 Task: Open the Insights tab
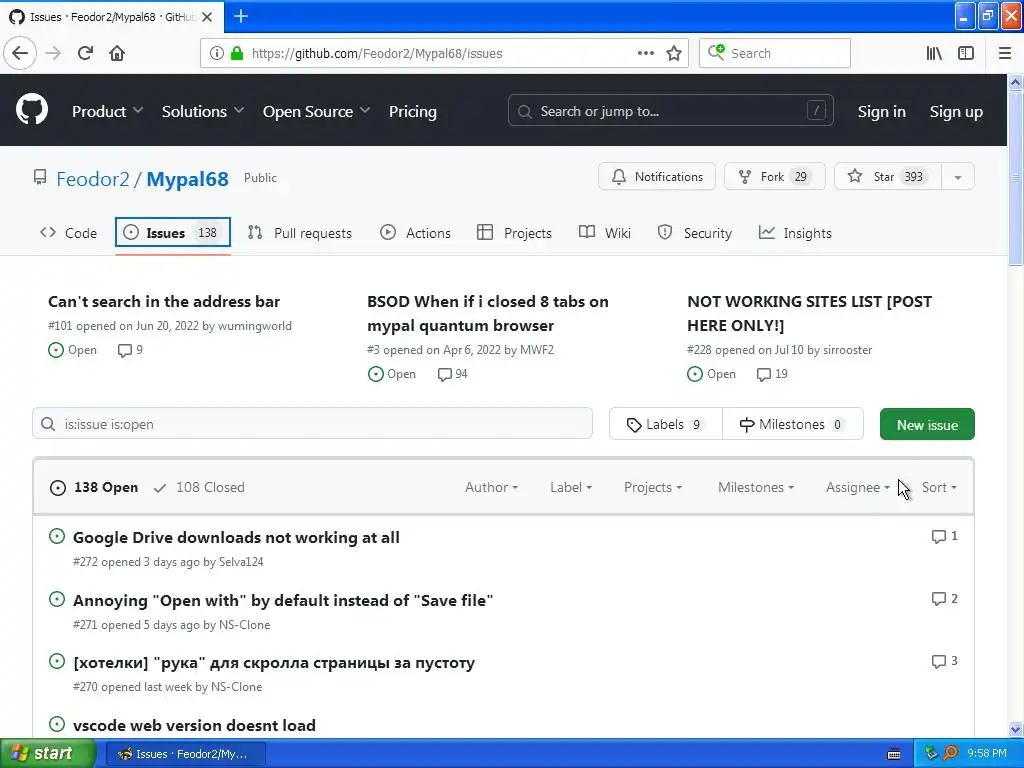pyautogui.click(x=795, y=232)
